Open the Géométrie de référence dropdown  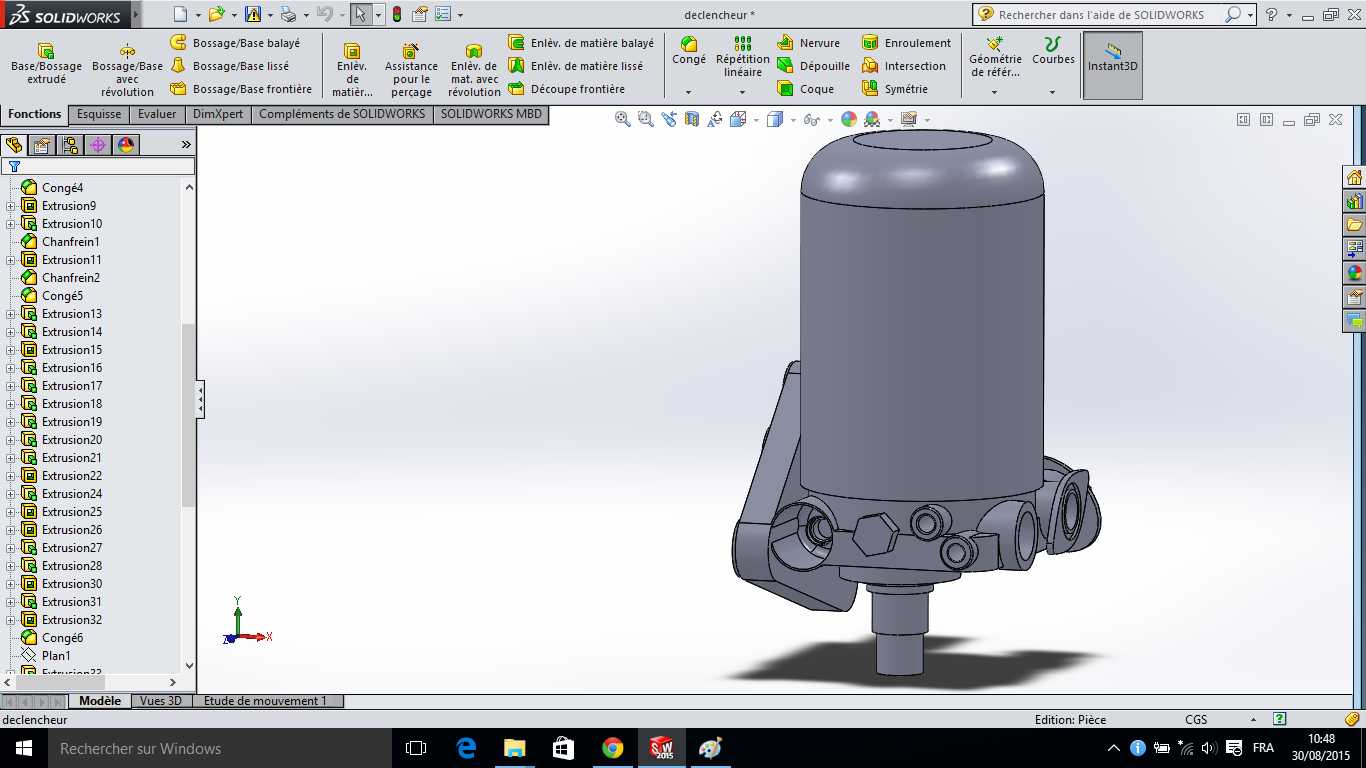995,92
